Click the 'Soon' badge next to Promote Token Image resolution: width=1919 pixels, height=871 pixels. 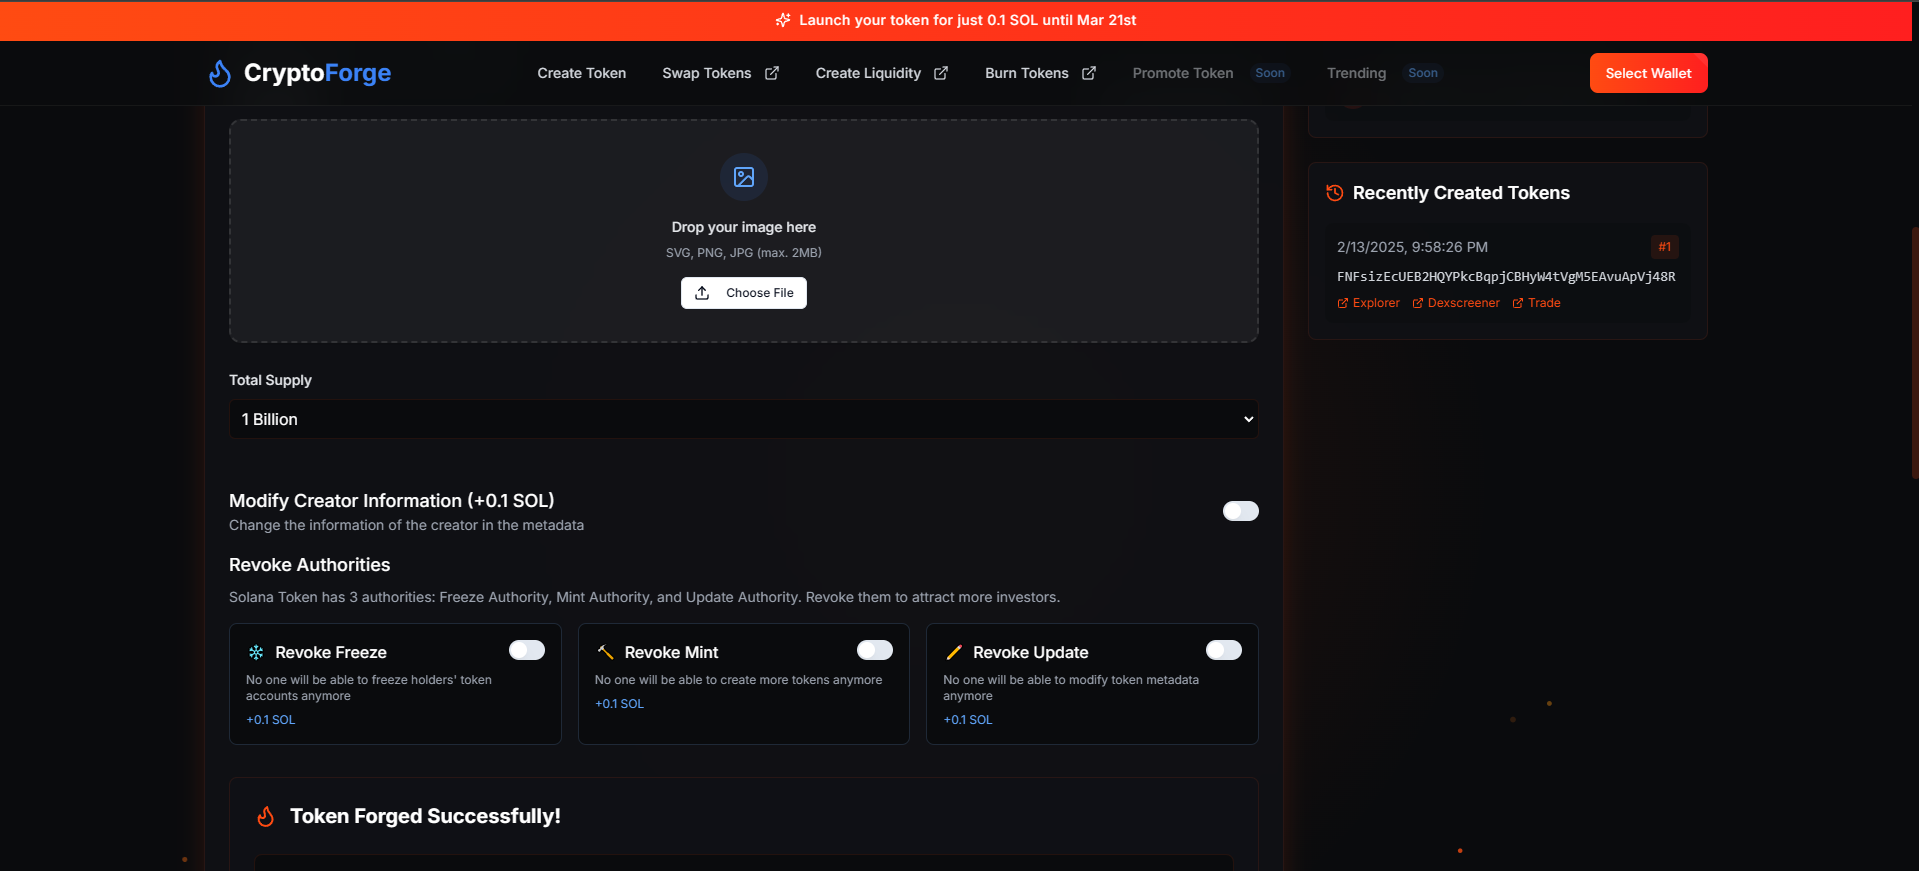(1270, 73)
